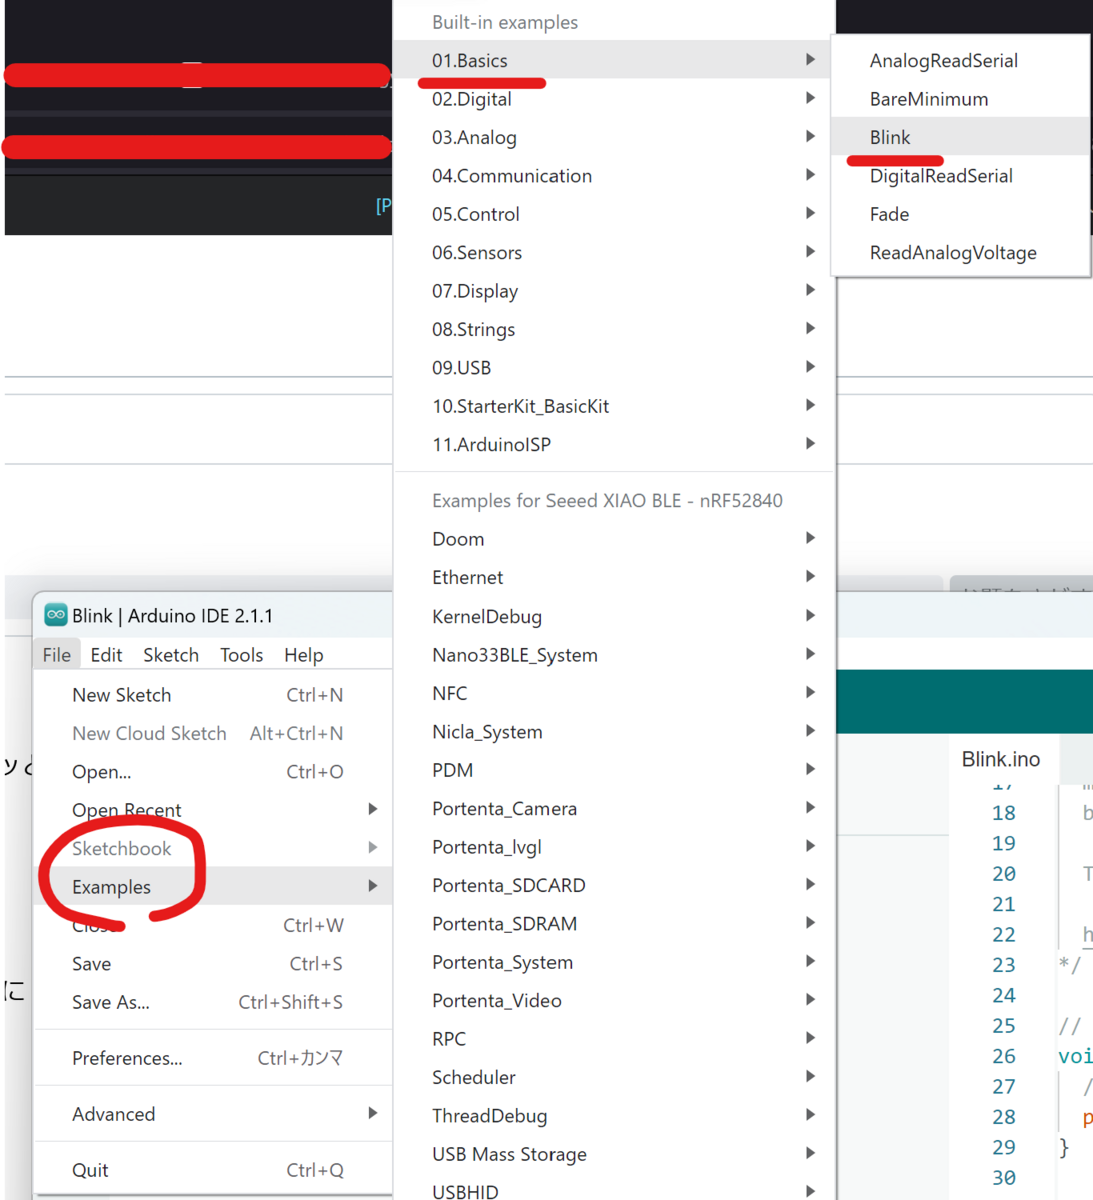Open the RPC examples submenu
Viewport: 1093px width, 1200px height.
point(613,1039)
